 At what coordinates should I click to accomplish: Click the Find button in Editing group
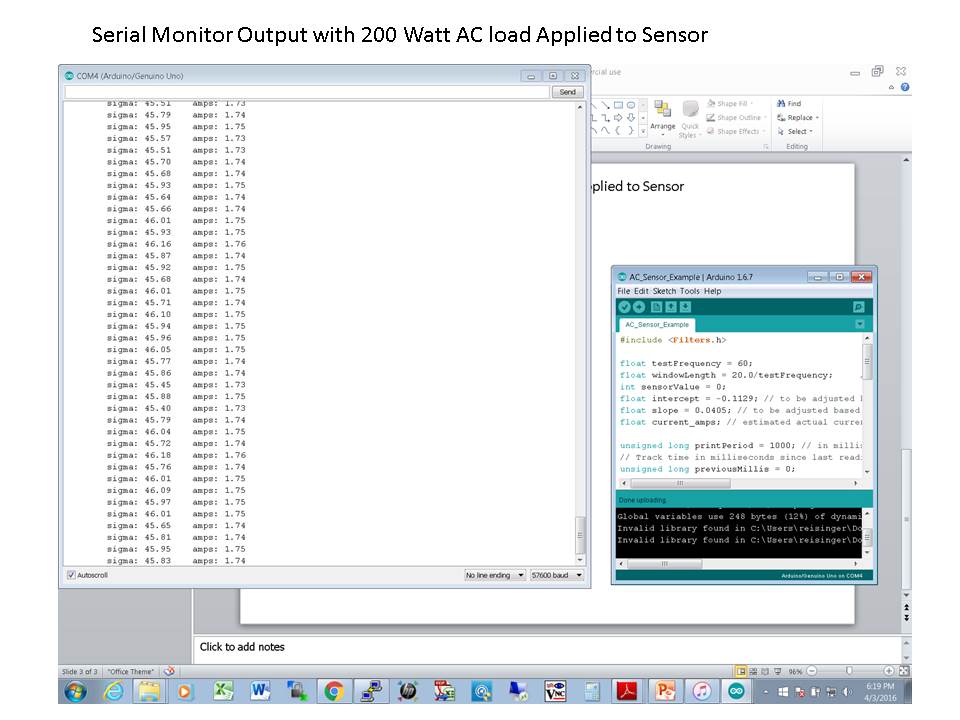[789, 103]
